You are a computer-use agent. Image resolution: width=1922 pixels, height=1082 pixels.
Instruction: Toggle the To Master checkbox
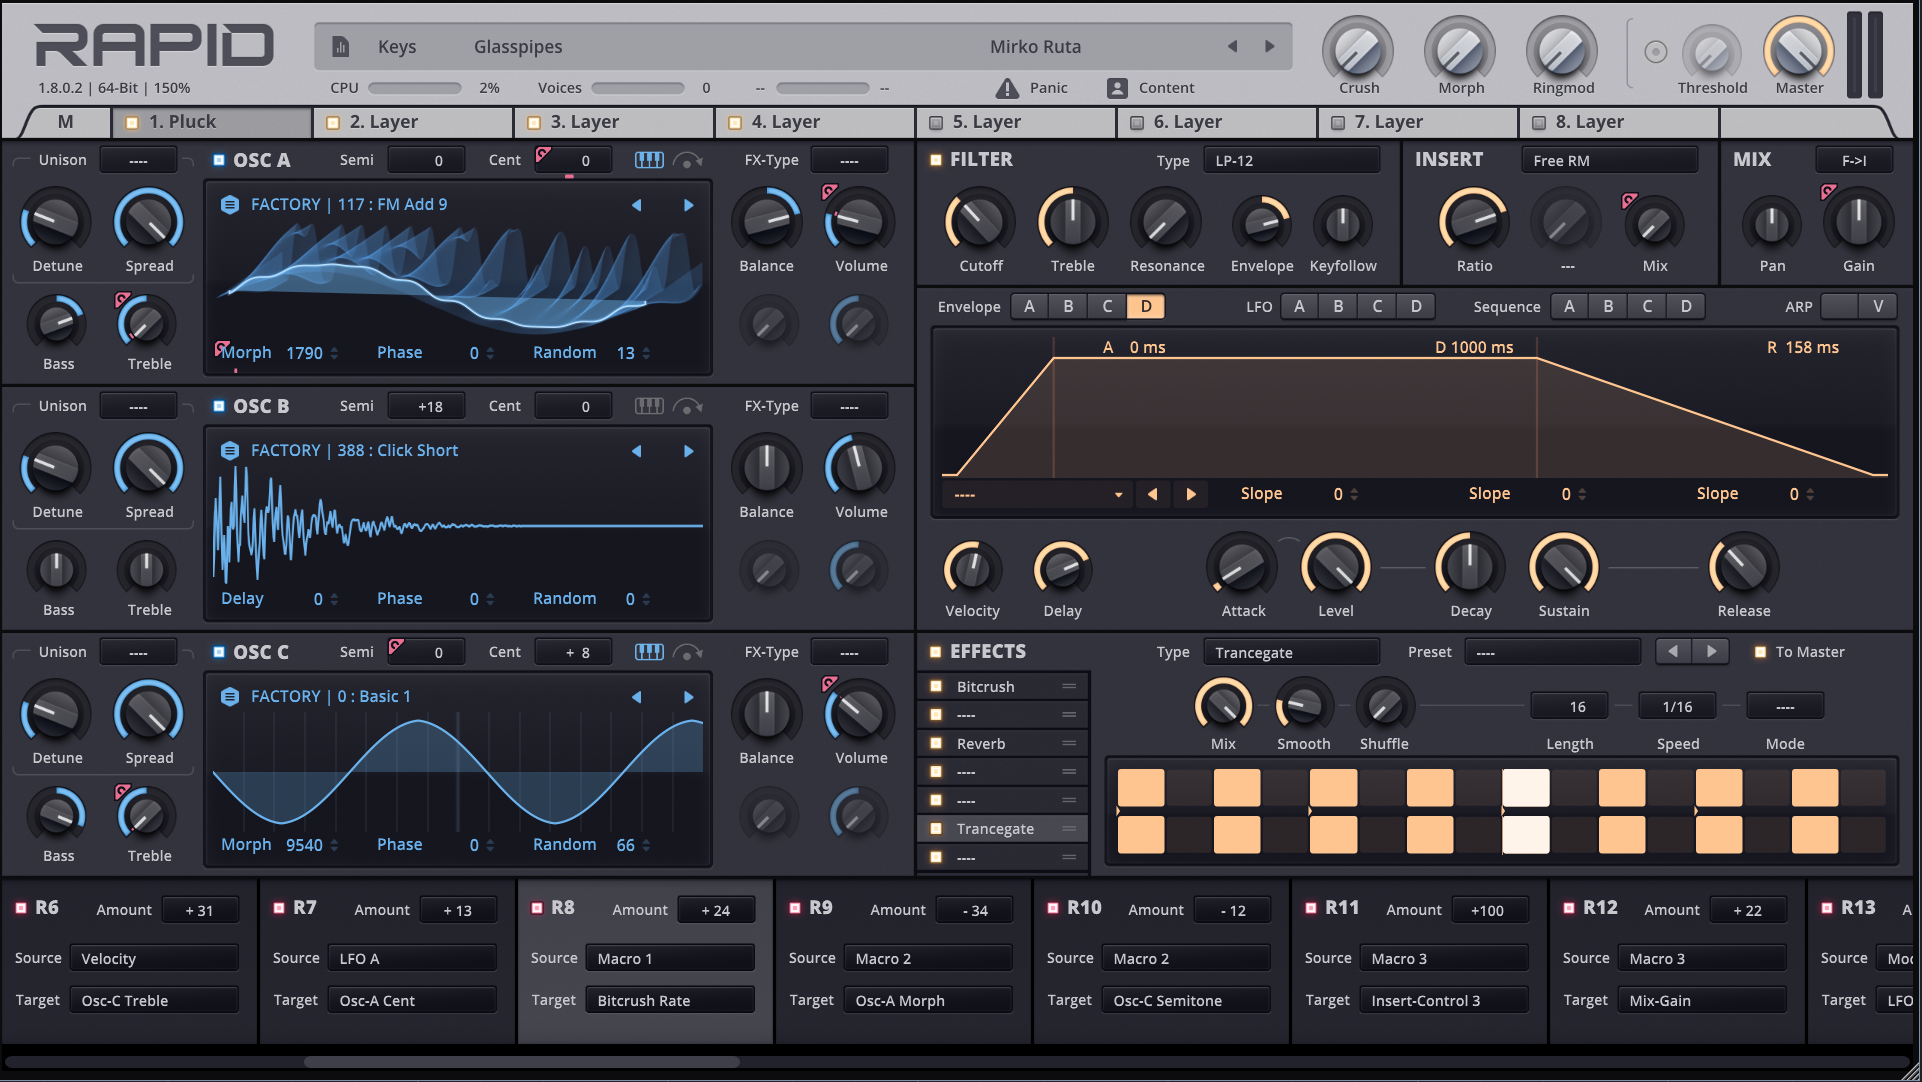[1760, 652]
